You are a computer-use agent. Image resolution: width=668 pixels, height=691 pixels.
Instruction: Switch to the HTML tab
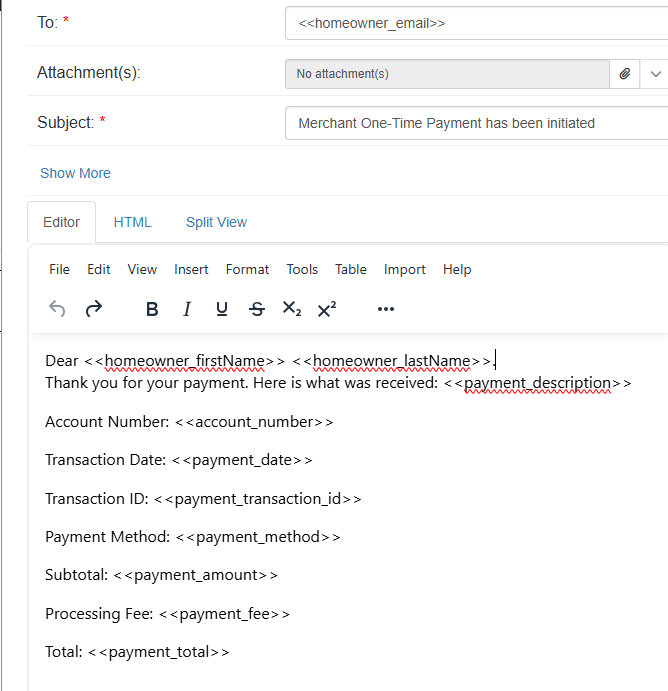pyautogui.click(x=132, y=222)
